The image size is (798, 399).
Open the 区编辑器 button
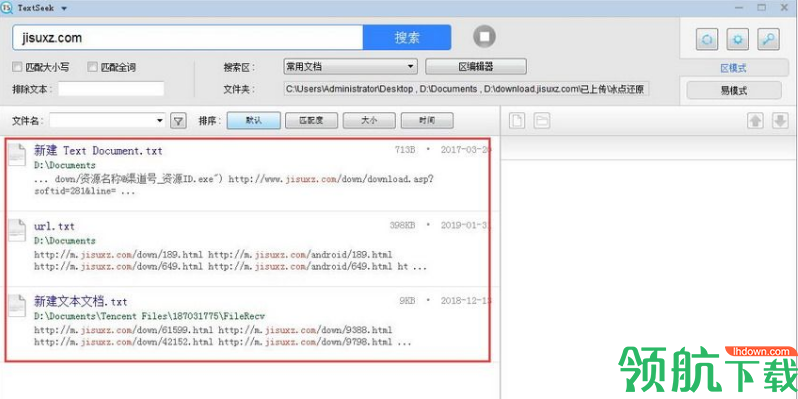(x=476, y=67)
